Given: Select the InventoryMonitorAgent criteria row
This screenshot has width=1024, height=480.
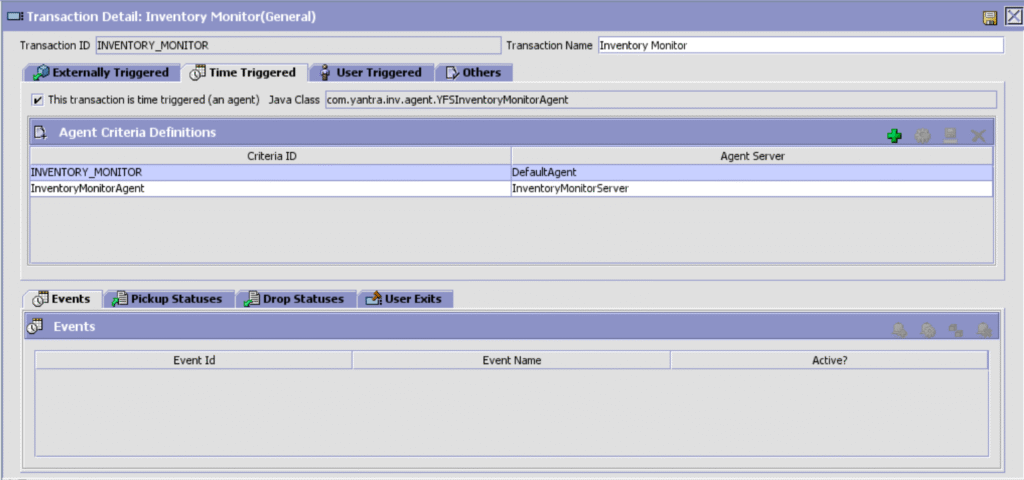Looking at the screenshot, I should 270,188.
